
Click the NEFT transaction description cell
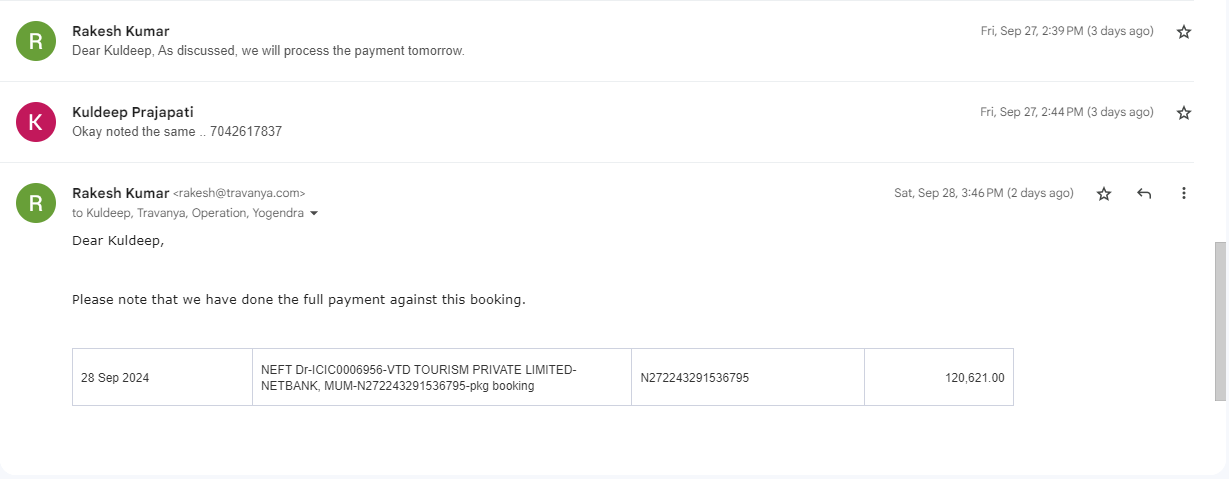click(442, 377)
